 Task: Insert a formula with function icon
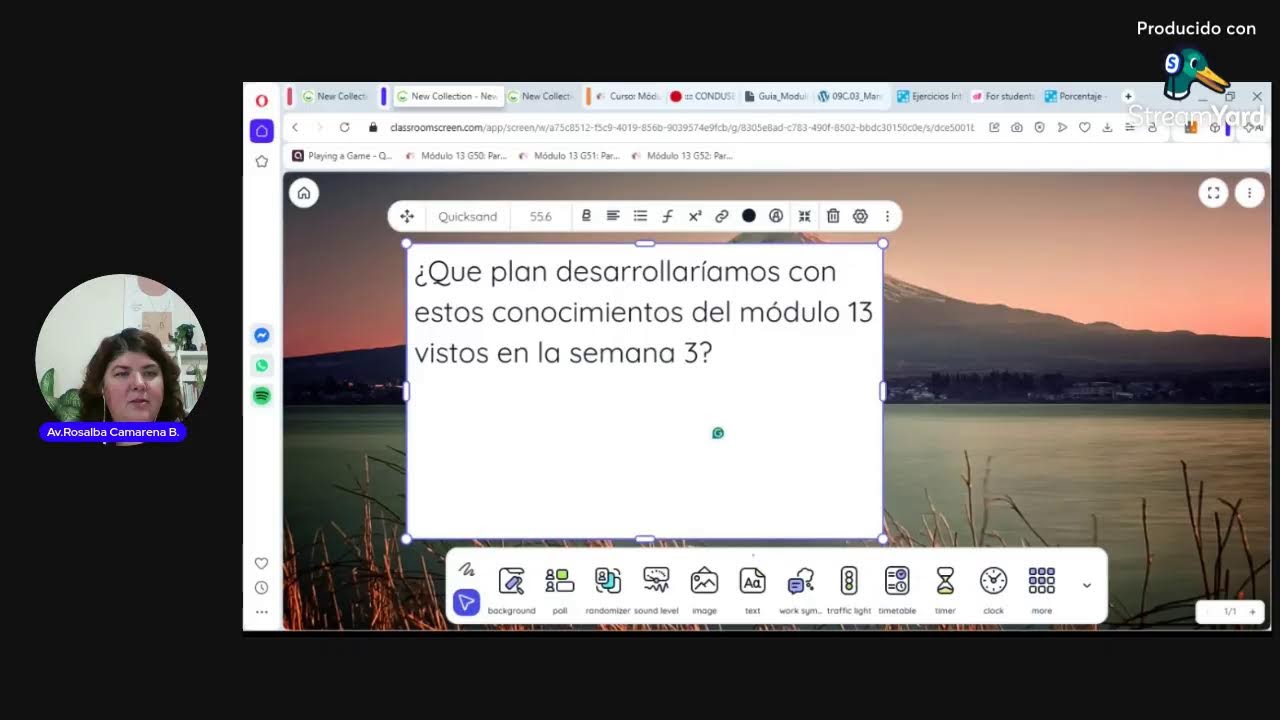667,216
